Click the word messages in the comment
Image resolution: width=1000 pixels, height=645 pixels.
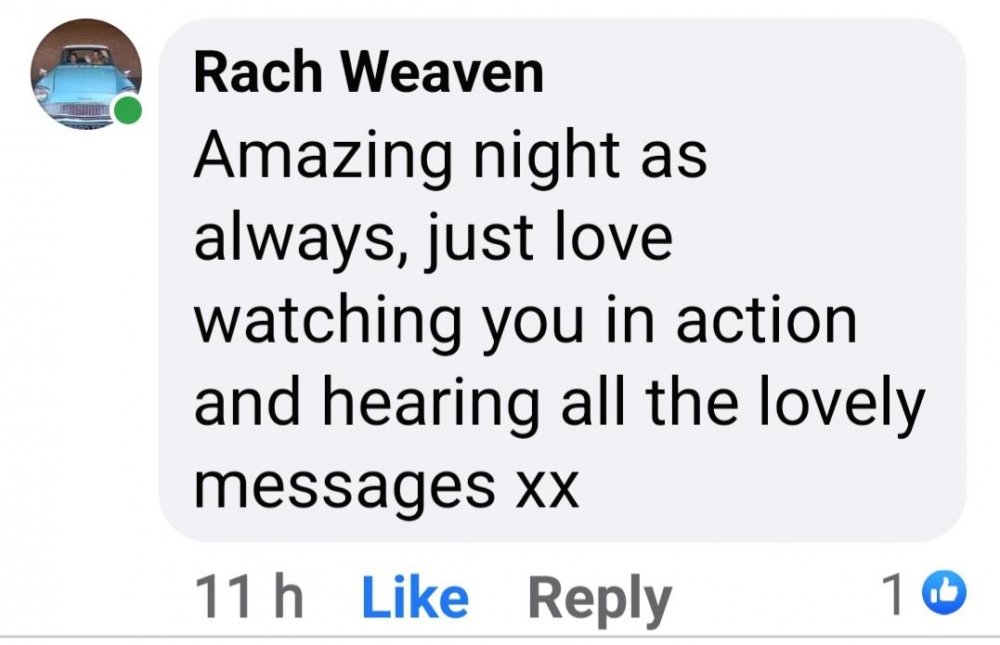pos(344,488)
